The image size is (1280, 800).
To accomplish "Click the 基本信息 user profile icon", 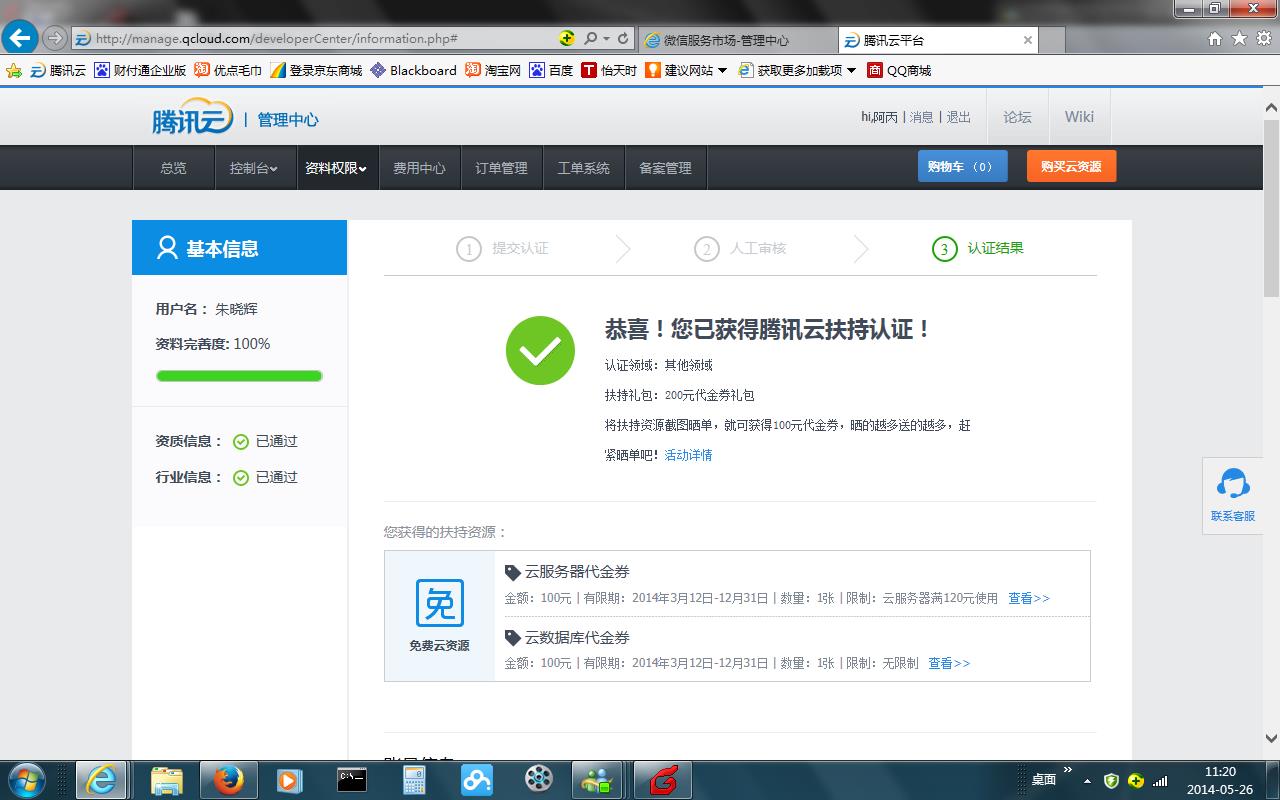I will click(x=167, y=248).
